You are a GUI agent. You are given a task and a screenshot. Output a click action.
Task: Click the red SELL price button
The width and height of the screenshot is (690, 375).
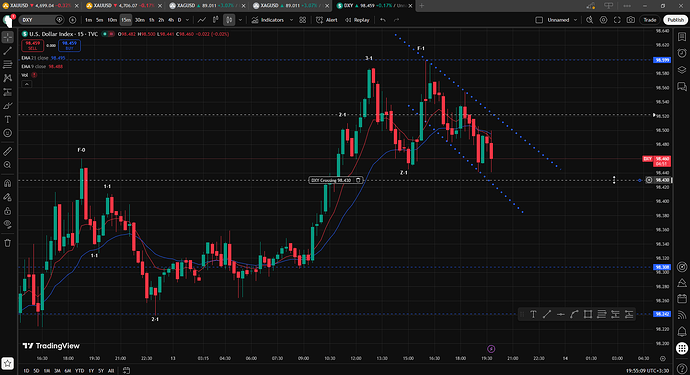pyautogui.click(x=33, y=45)
